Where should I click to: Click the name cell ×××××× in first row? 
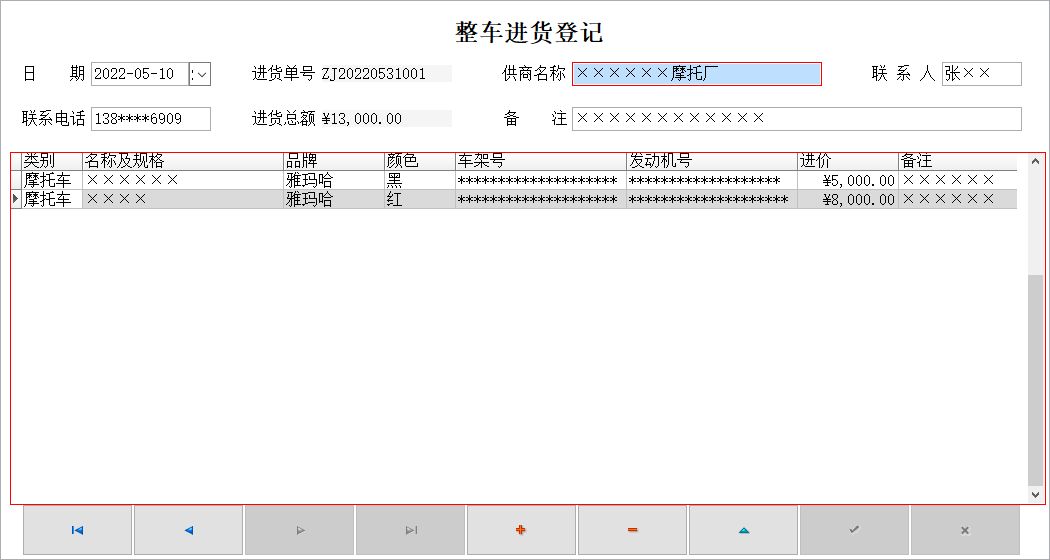[183, 180]
